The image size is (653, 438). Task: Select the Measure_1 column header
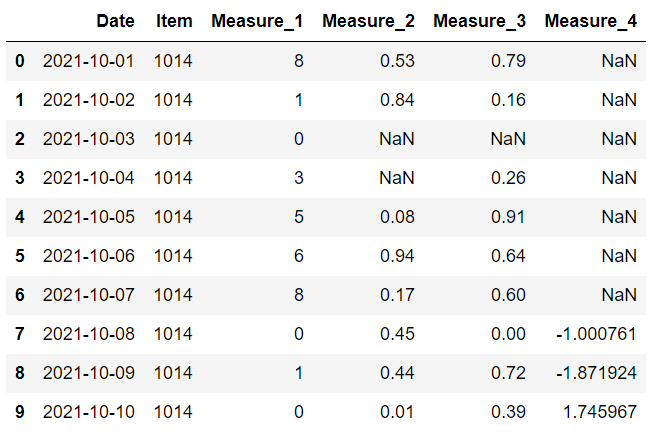click(258, 21)
